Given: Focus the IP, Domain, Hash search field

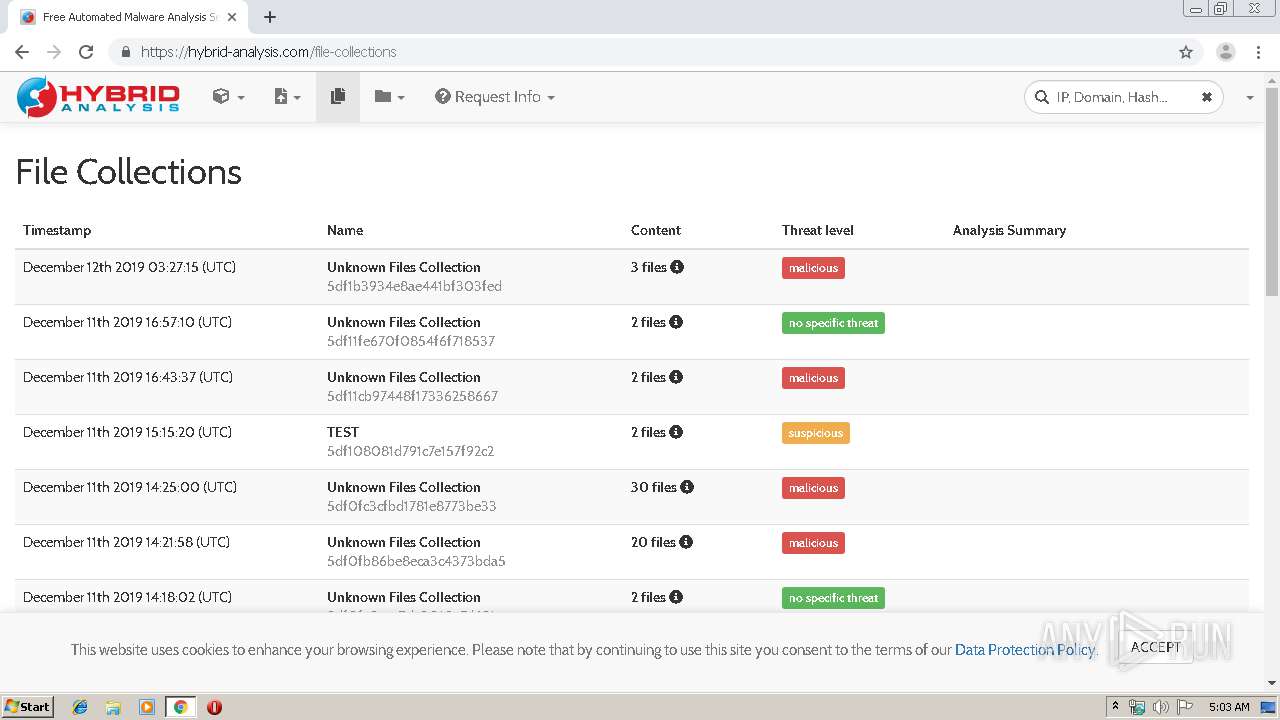Looking at the screenshot, I should point(1112,97).
